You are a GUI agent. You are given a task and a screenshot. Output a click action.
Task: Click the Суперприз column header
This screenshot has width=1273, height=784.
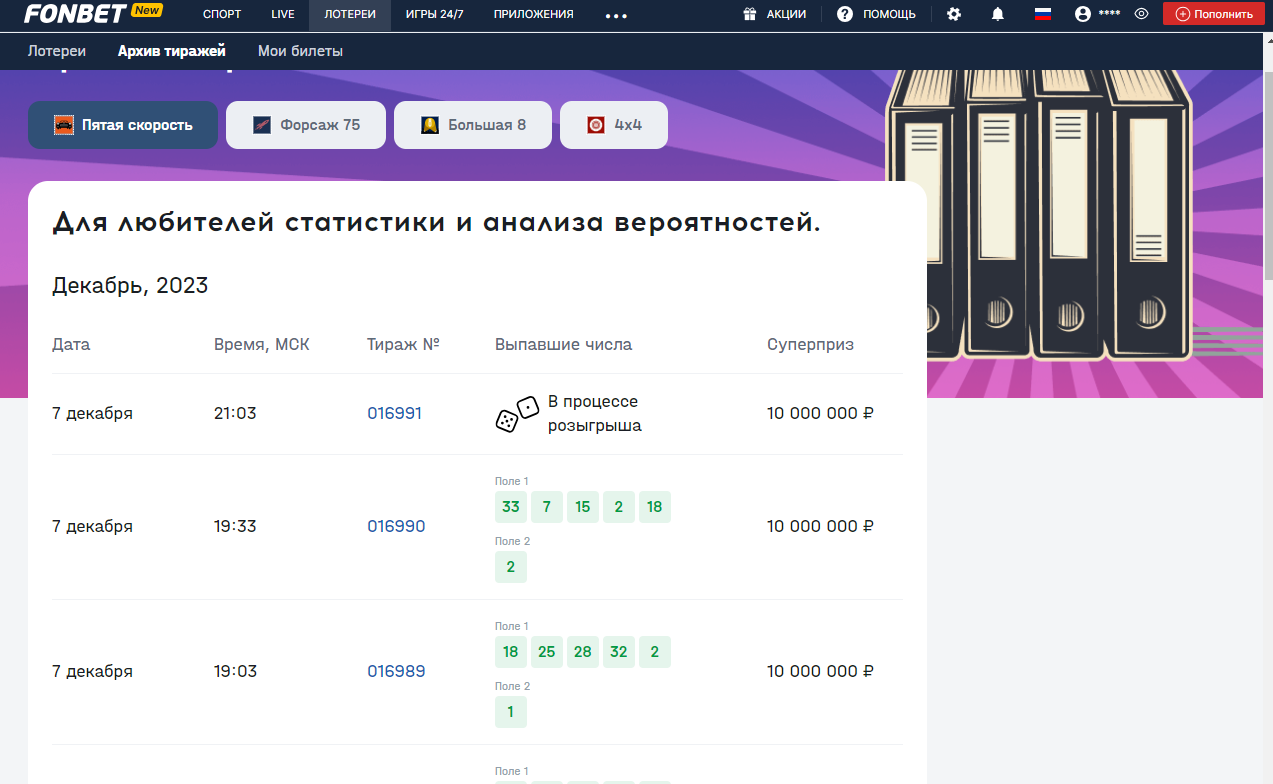coord(811,345)
